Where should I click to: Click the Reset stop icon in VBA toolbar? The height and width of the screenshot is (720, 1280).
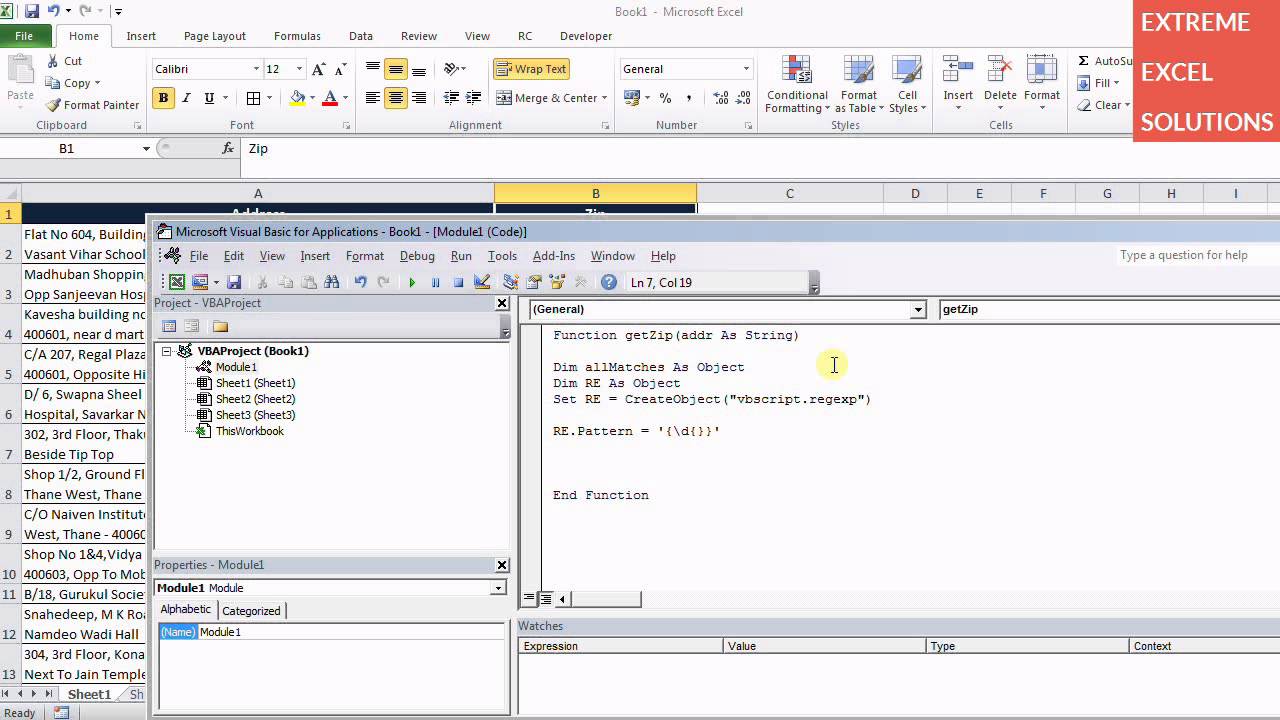(x=458, y=283)
